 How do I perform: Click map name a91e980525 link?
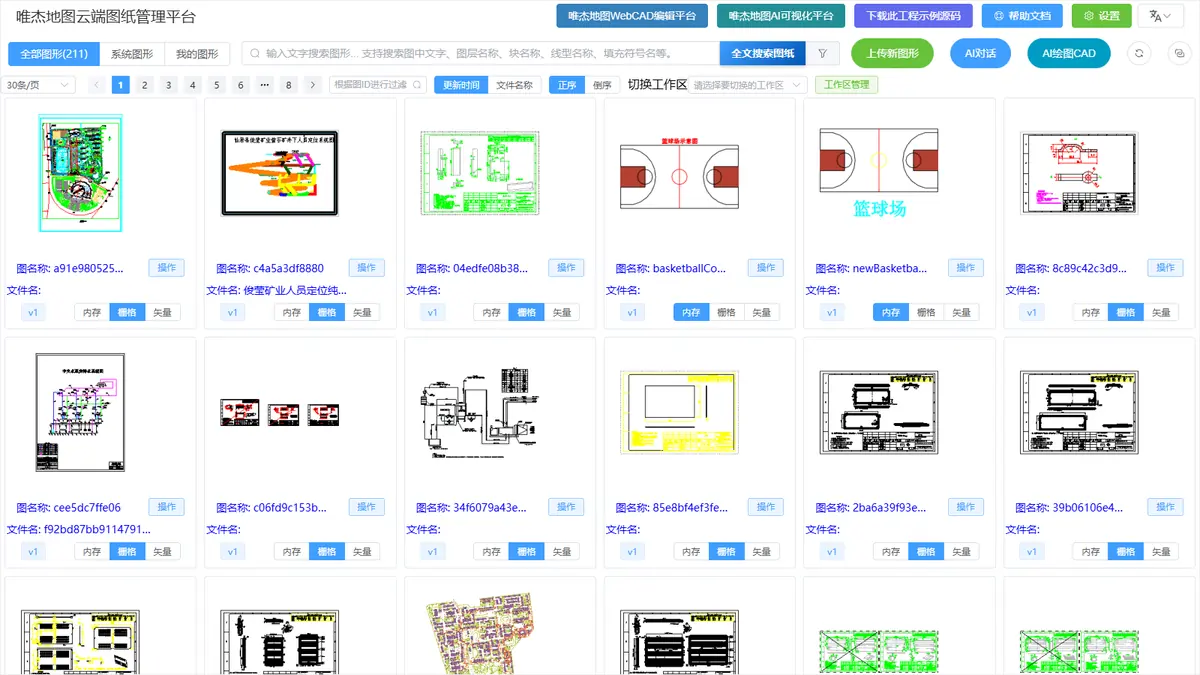(x=70, y=268)
